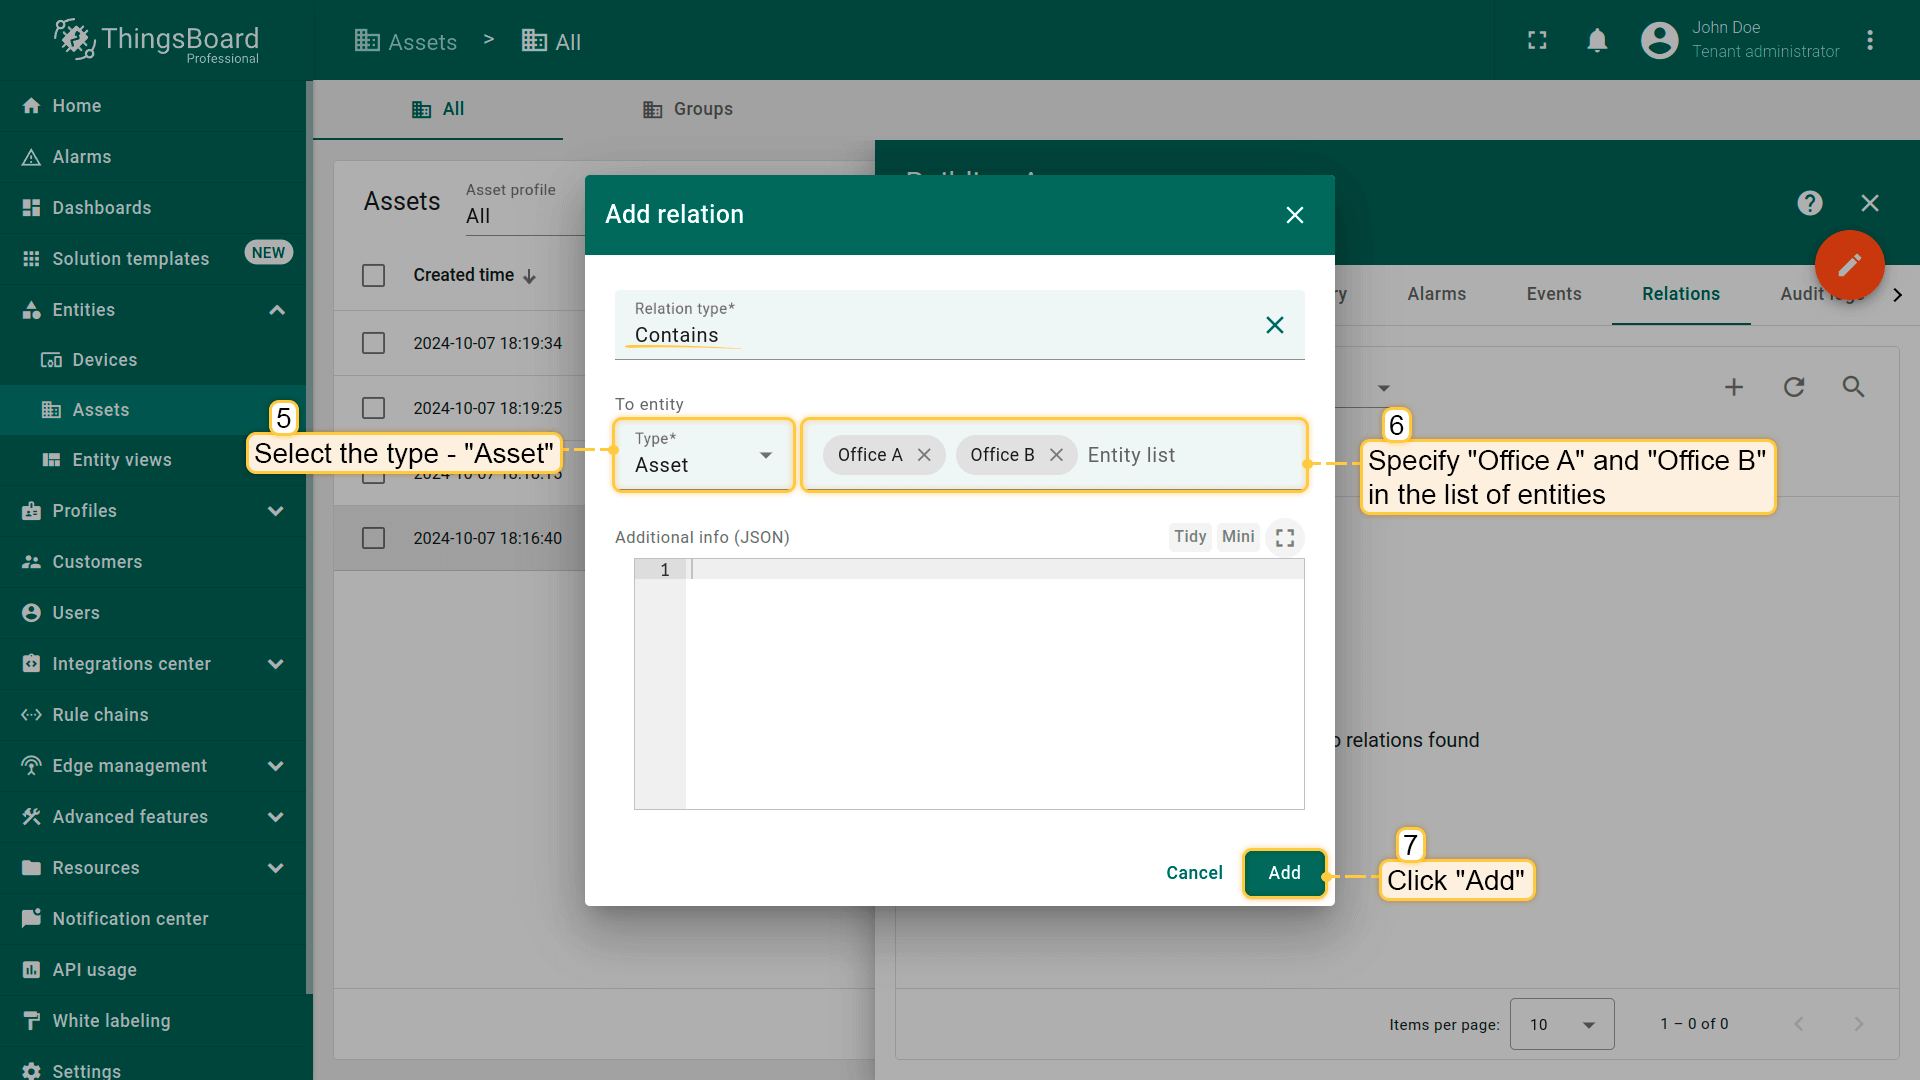Image resolution: width=1920 pixels, height=1080 pixels.
Task: Open the help question mark icon
Action: click(1809, 203)
